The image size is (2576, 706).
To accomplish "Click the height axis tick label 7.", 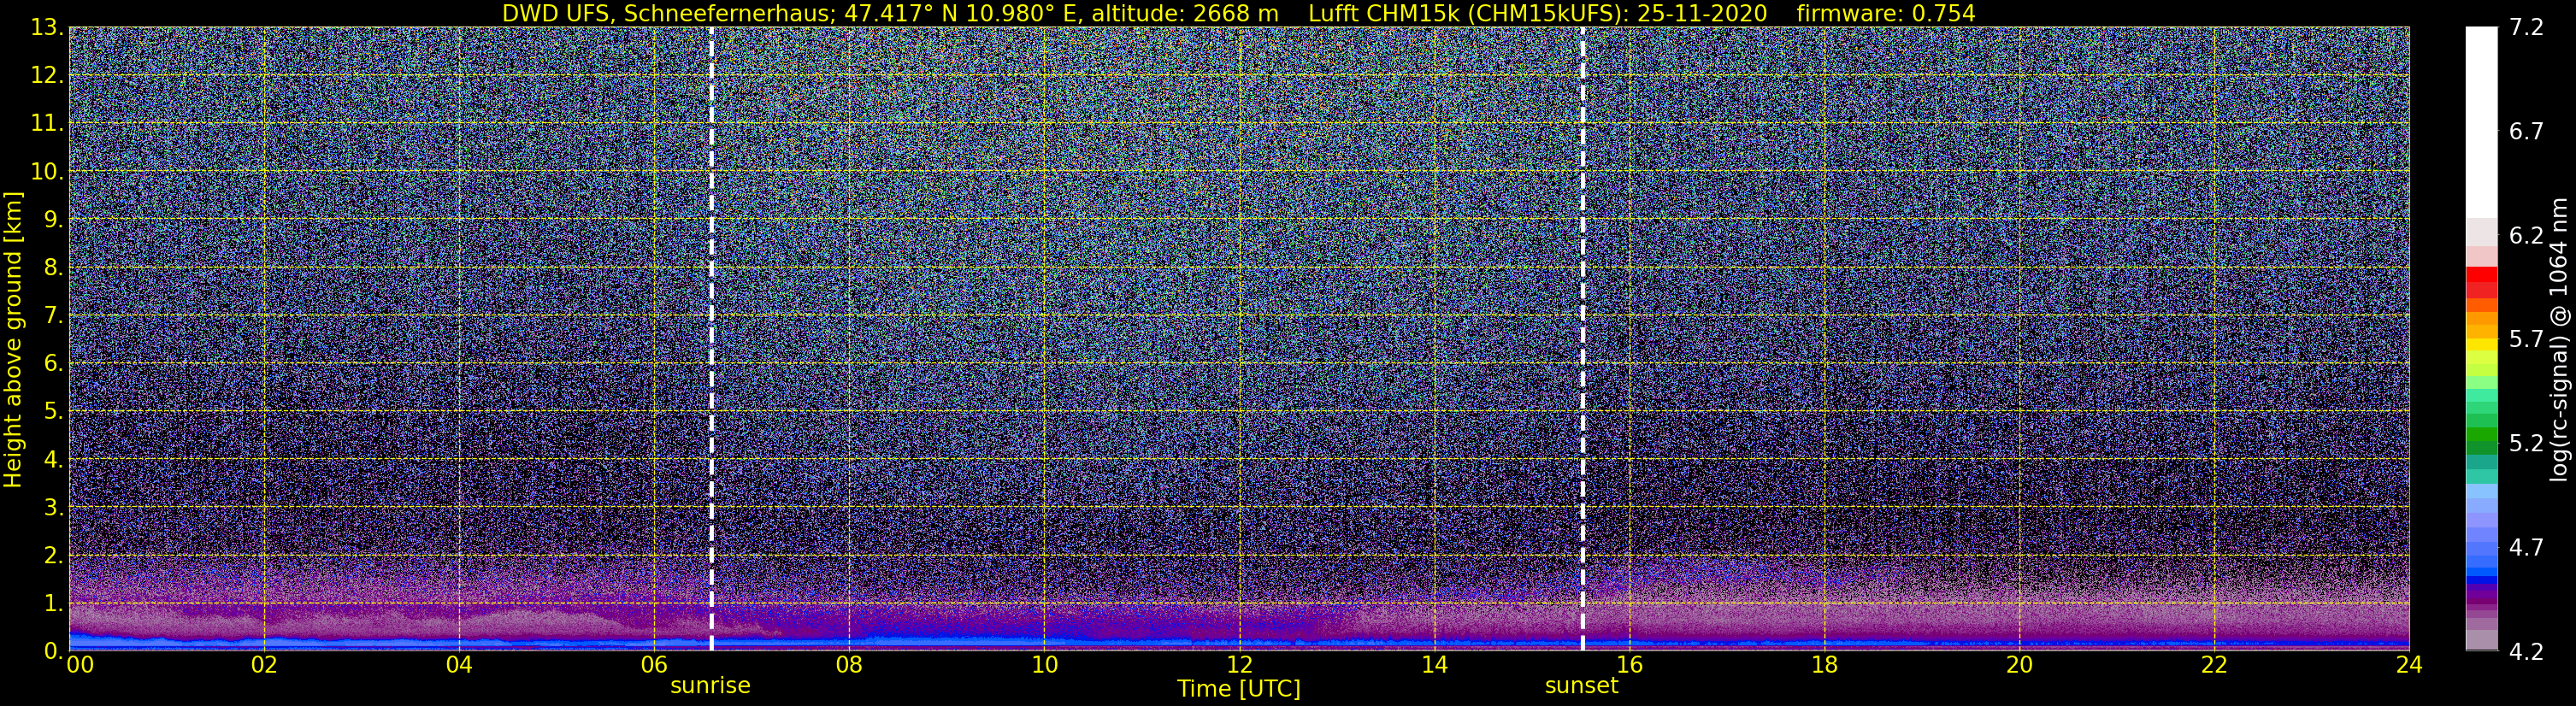I will (x=54, y=316).
